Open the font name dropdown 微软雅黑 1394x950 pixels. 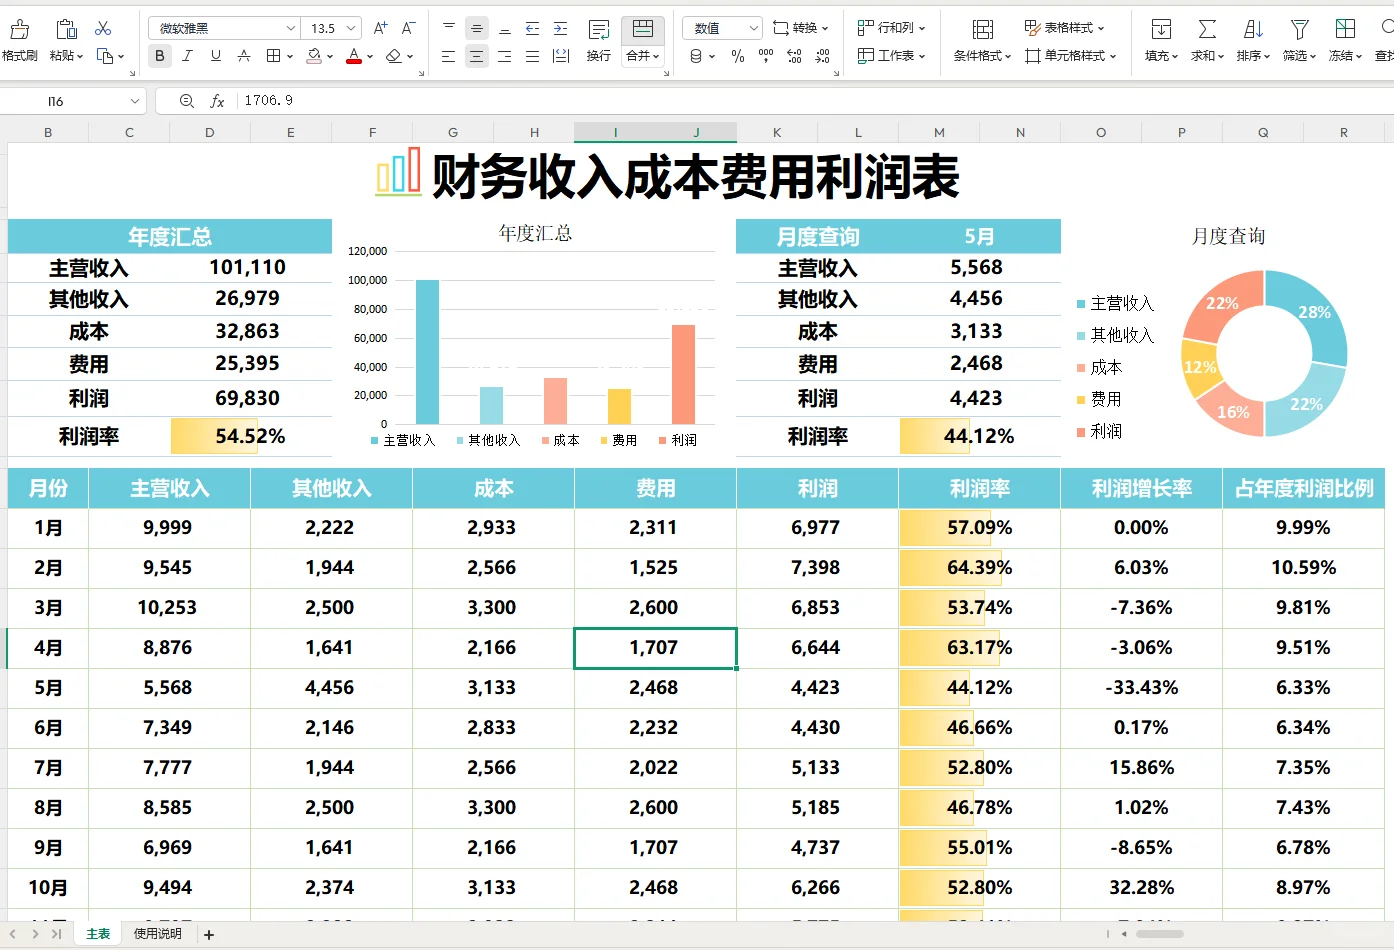click(x=290, y=28)
